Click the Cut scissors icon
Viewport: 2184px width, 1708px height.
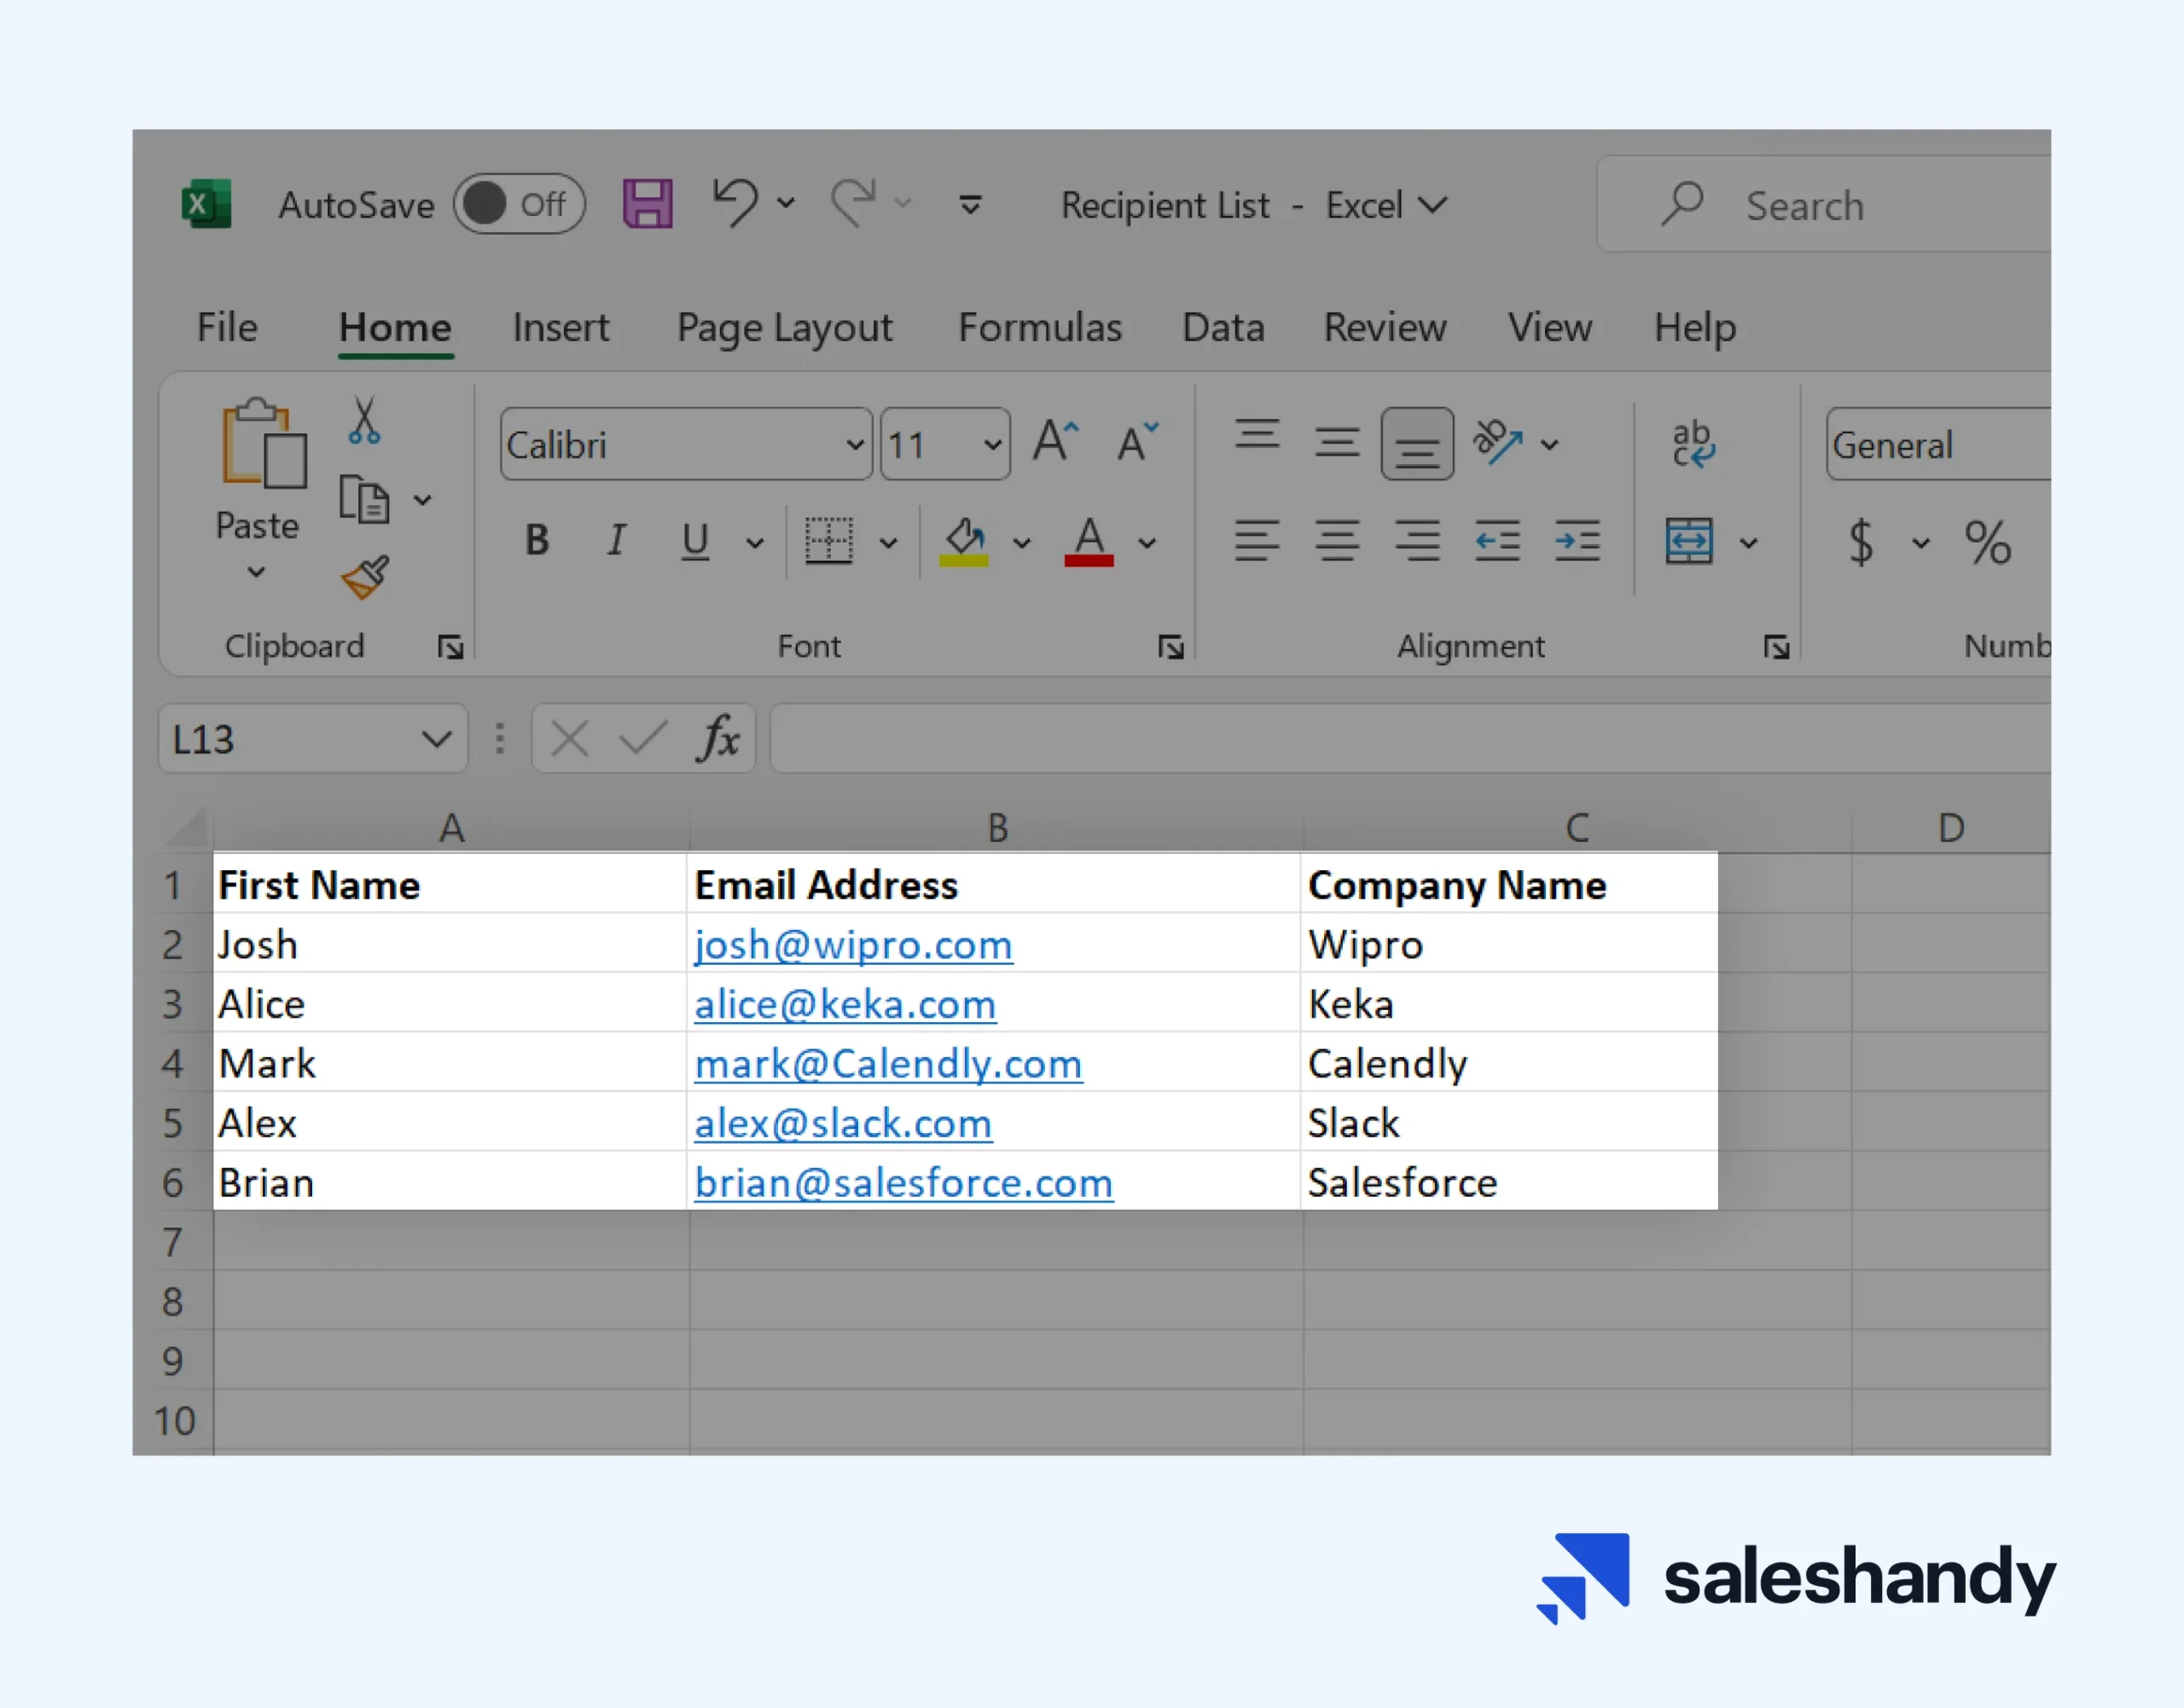(x=364, y=420)
